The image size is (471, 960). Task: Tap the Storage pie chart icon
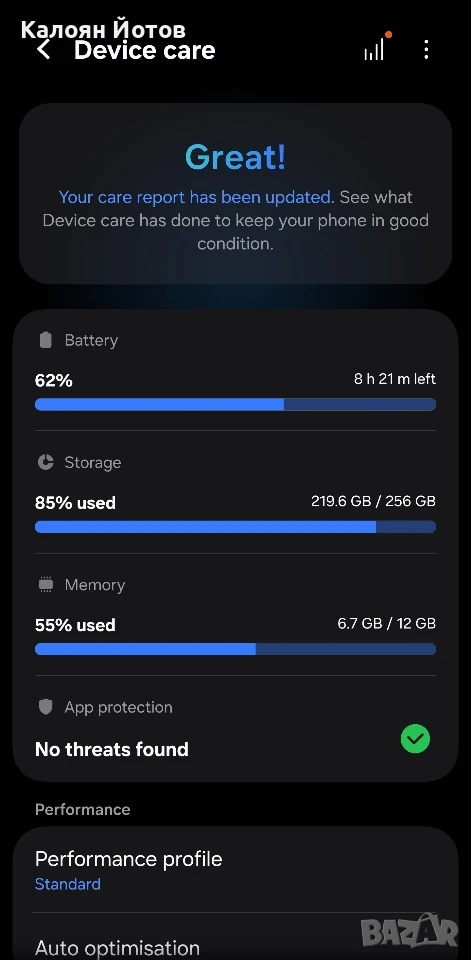pyautogui.click(x=45, y=462)
